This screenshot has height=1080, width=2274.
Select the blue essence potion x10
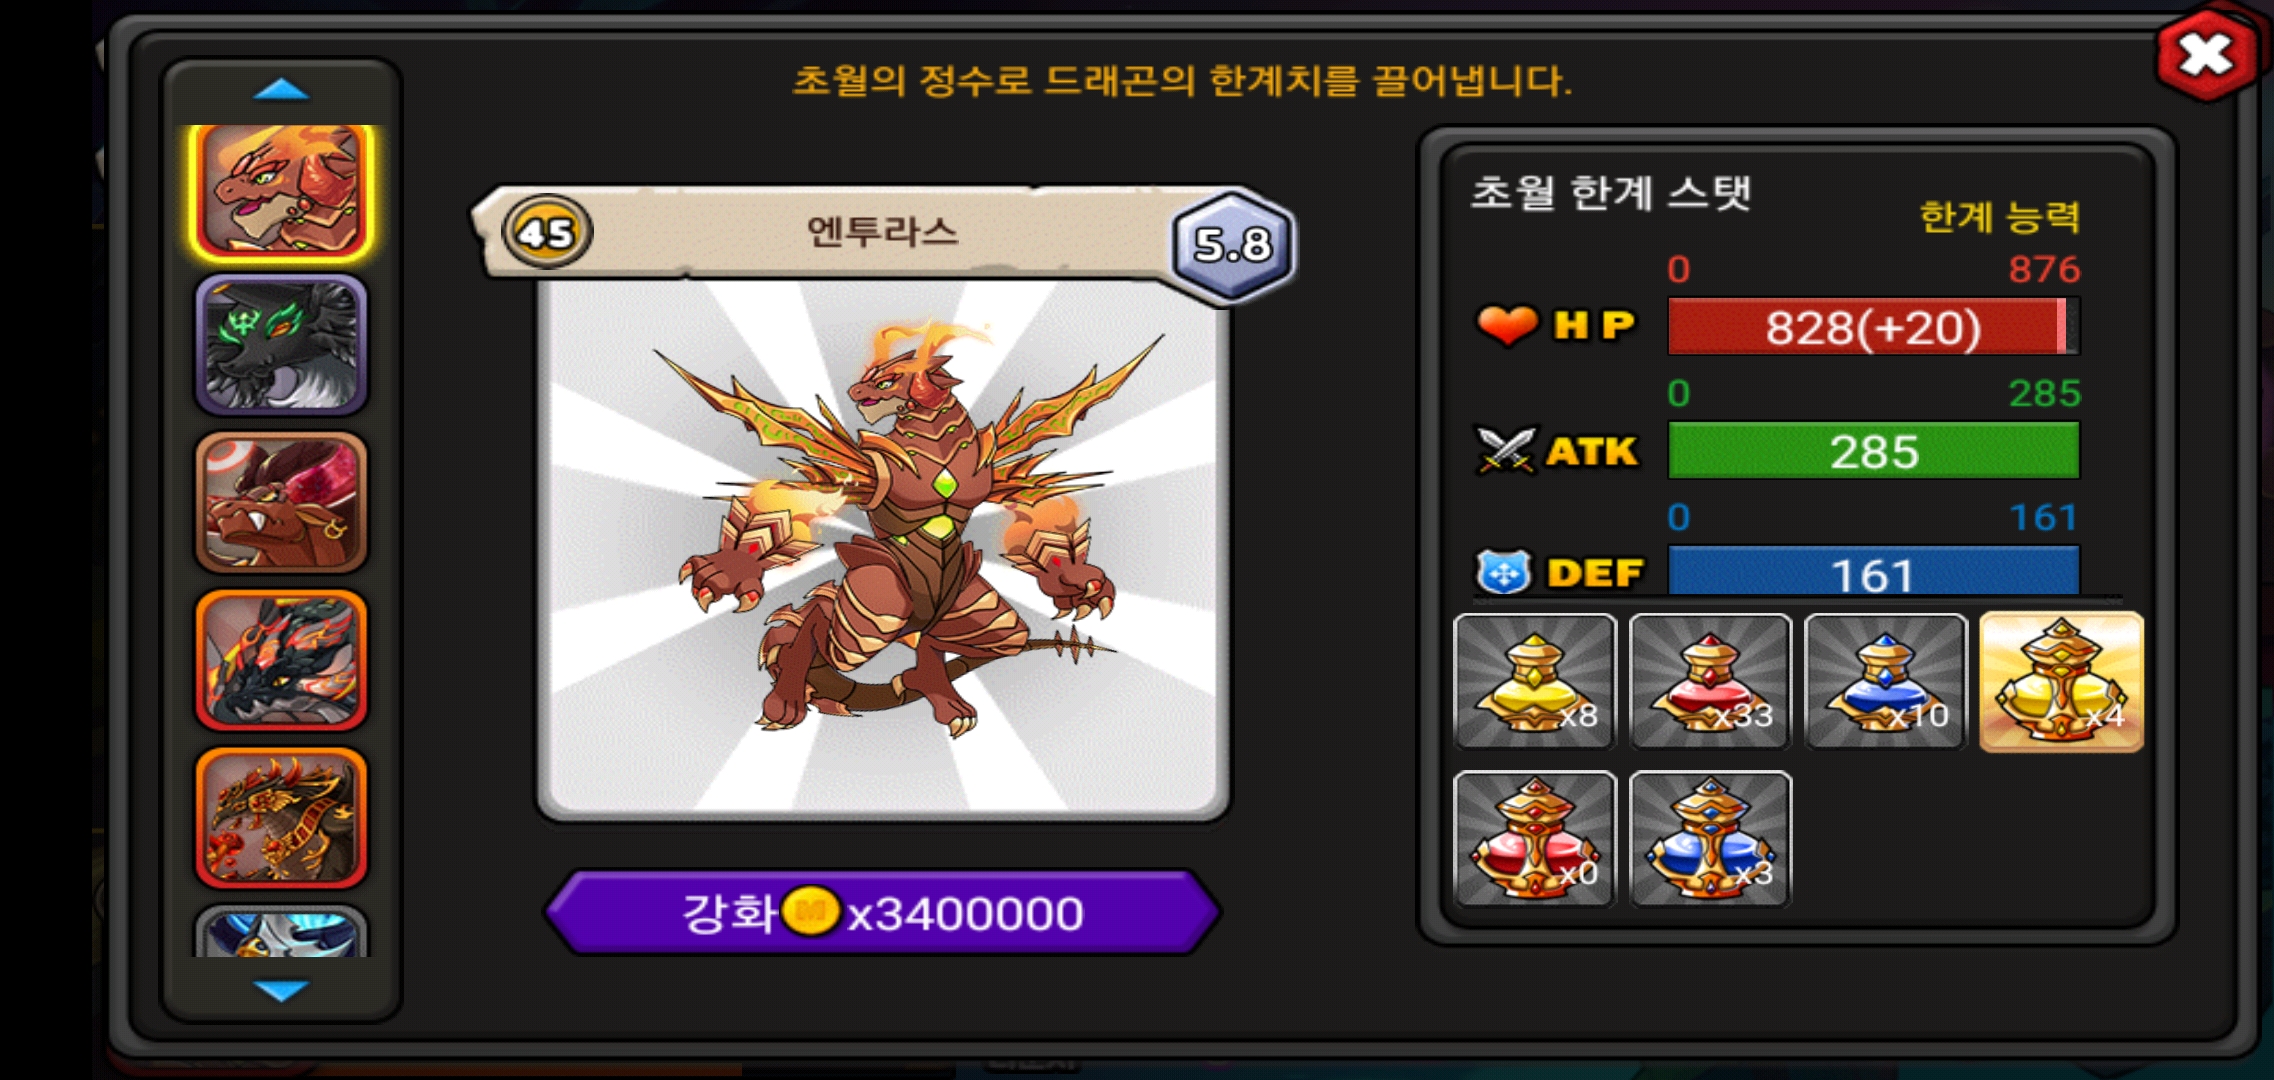point(1885,681)
